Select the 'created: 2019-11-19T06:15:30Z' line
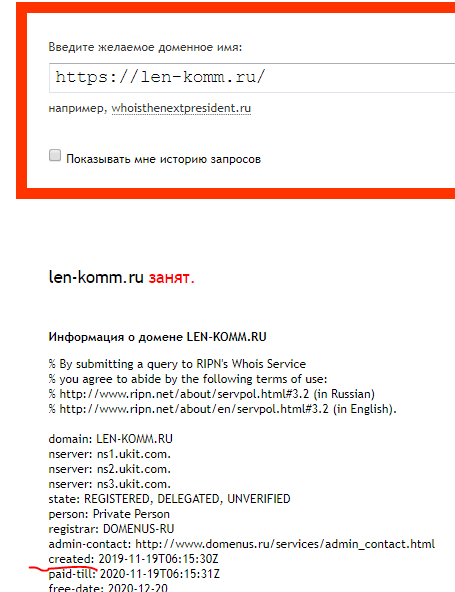 point(133,559)
